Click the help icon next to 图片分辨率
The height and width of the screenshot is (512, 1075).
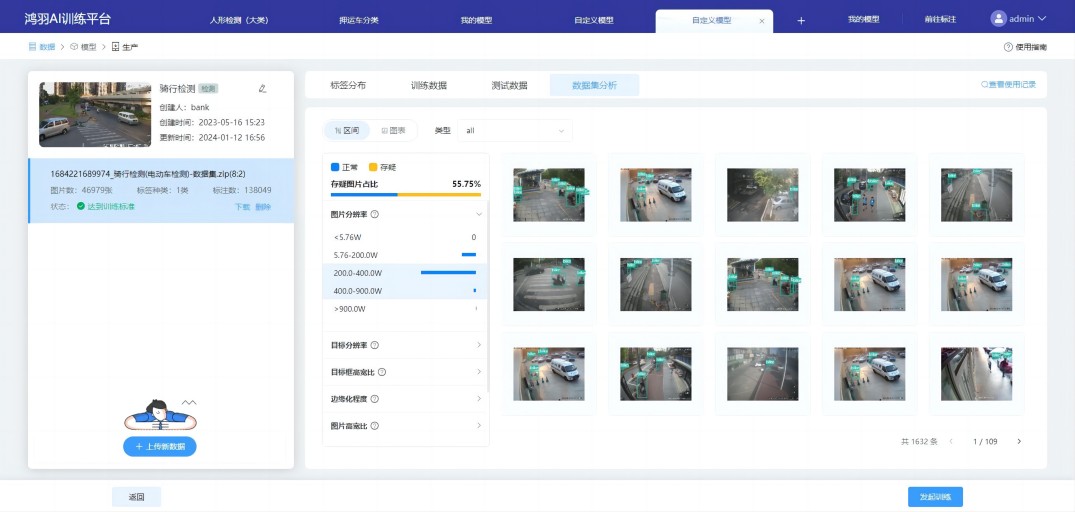tap(375, 214)
